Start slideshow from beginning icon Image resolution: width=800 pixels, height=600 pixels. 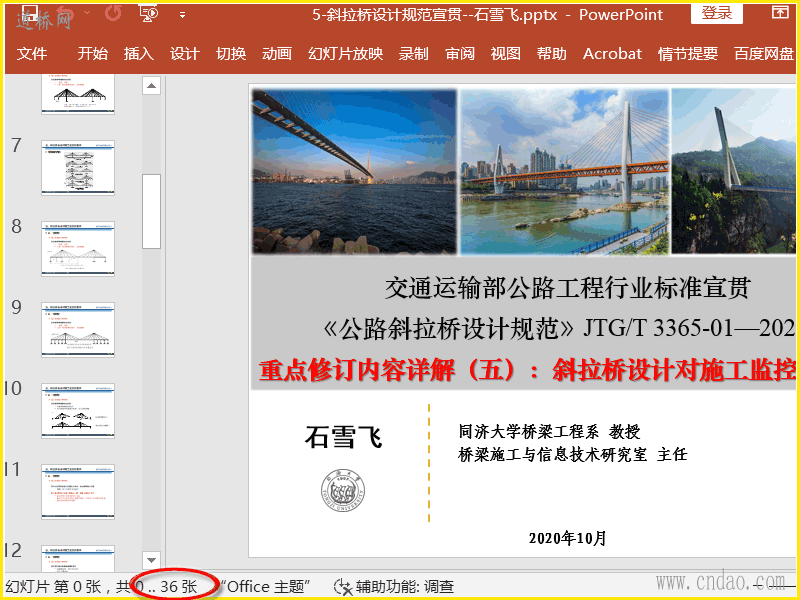point(149,13)
